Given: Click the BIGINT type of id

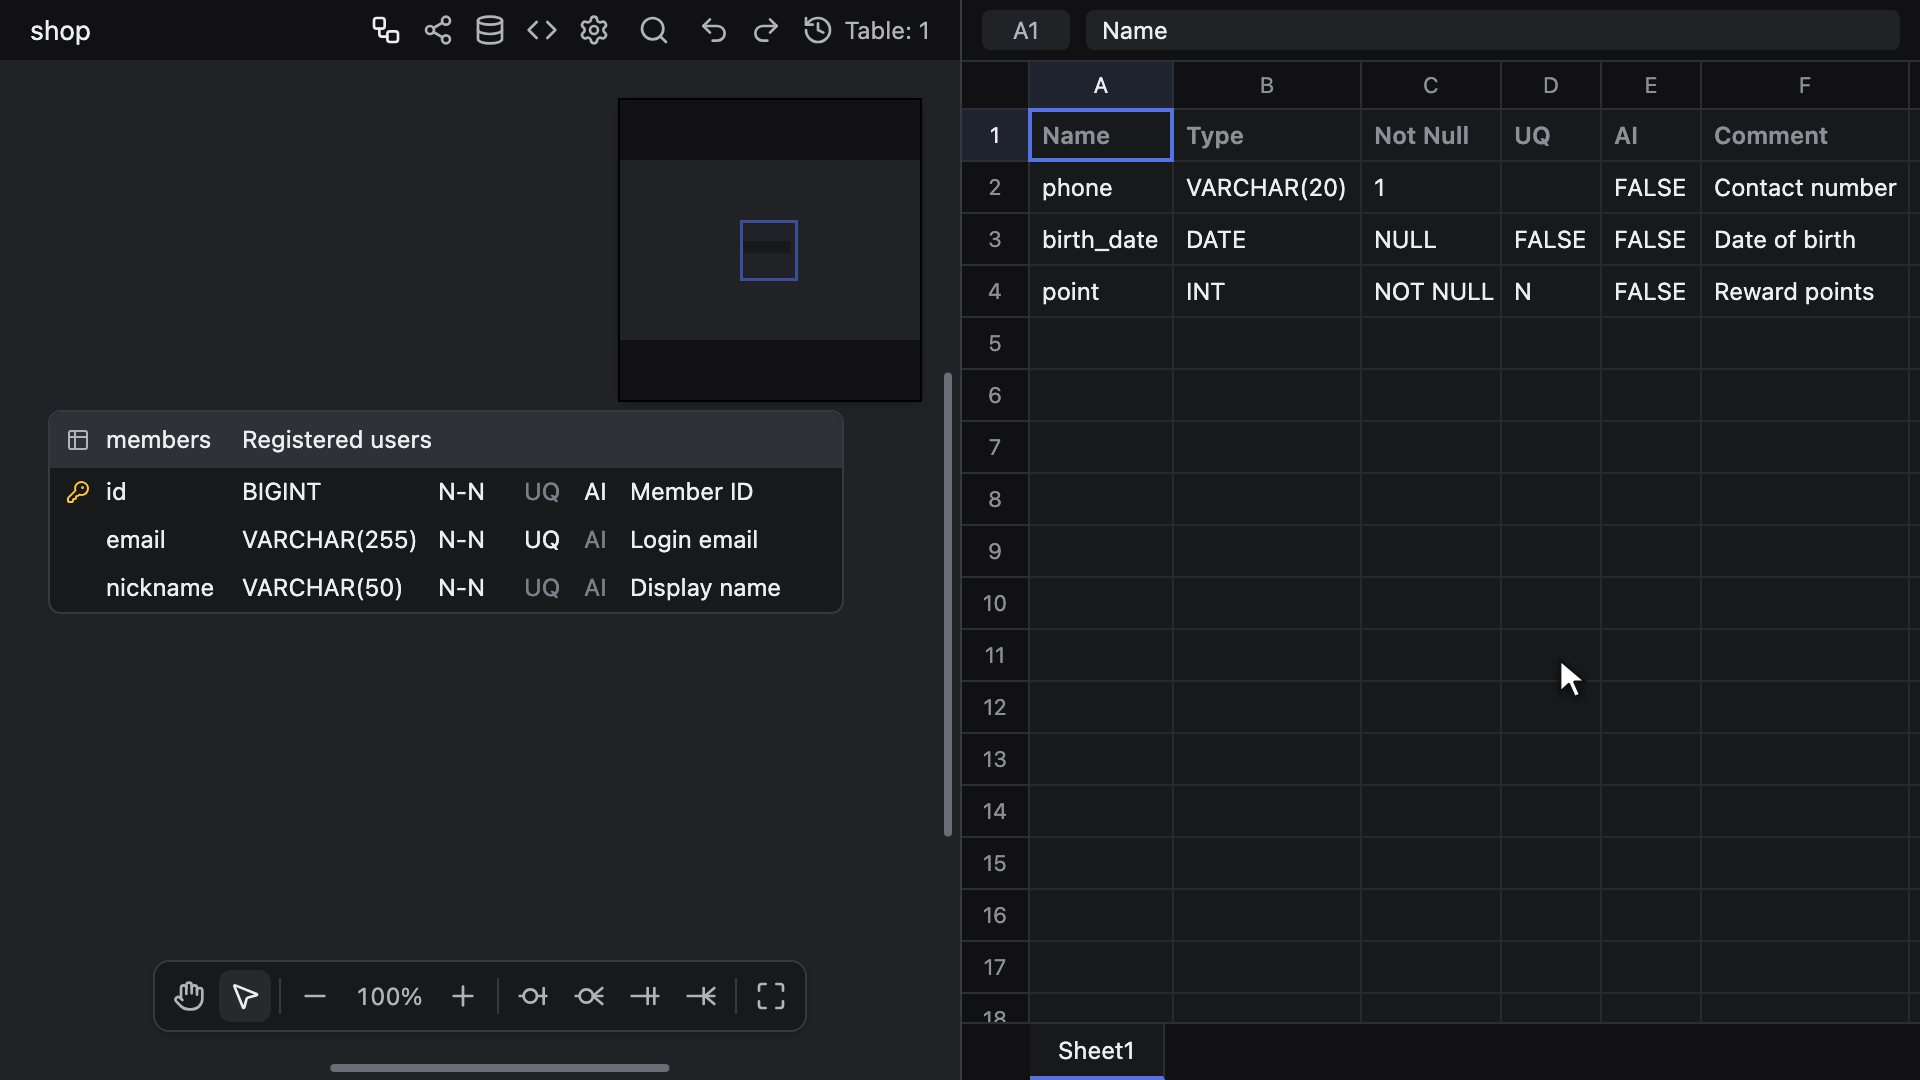Looking at the screenshot, I should 281,492.
